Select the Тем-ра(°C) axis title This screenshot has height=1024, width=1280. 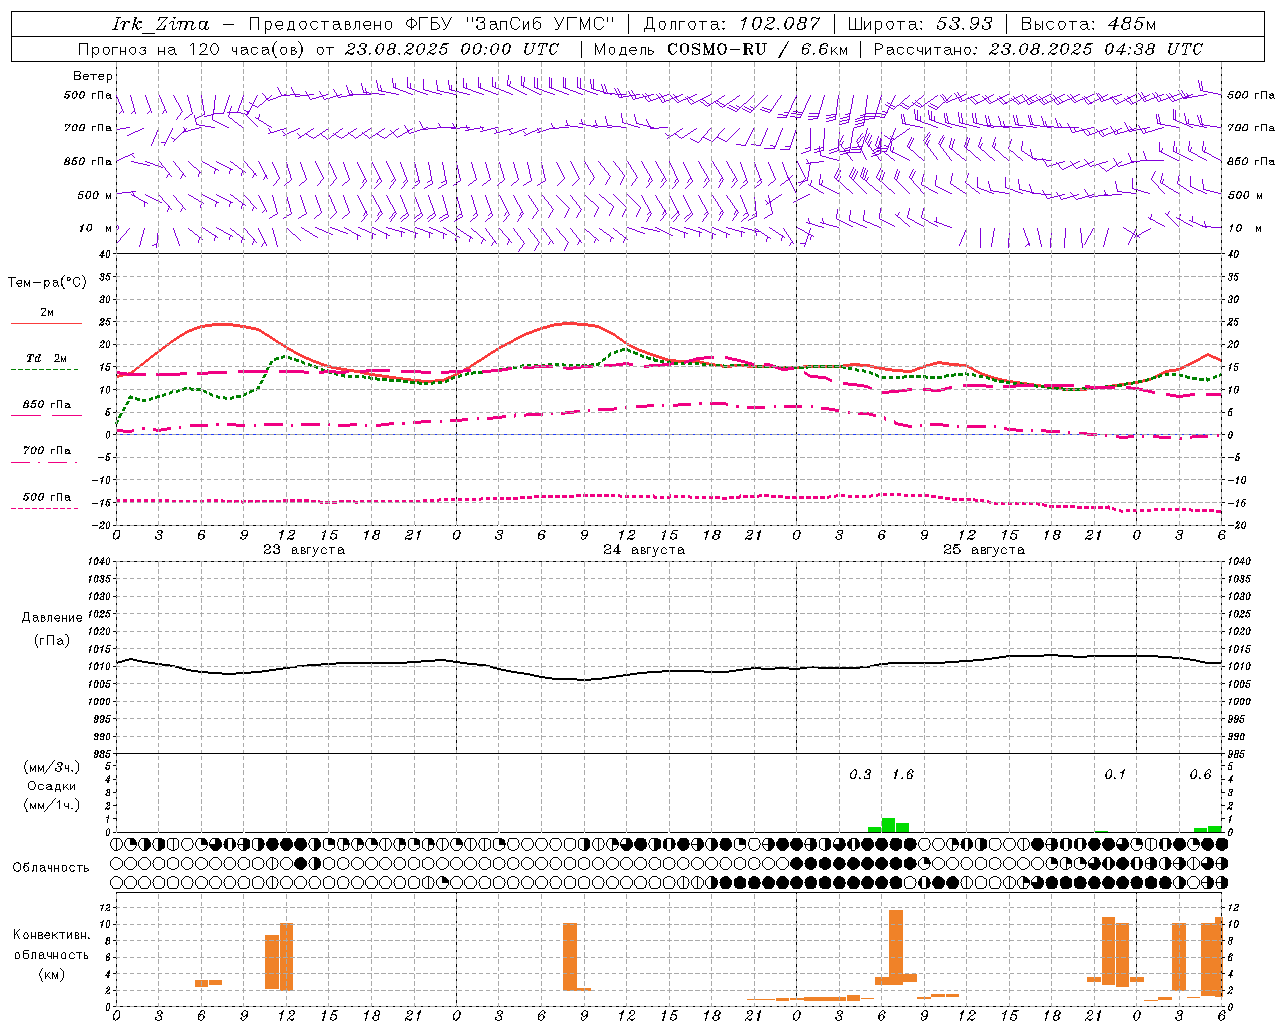(x=47, y=283)
